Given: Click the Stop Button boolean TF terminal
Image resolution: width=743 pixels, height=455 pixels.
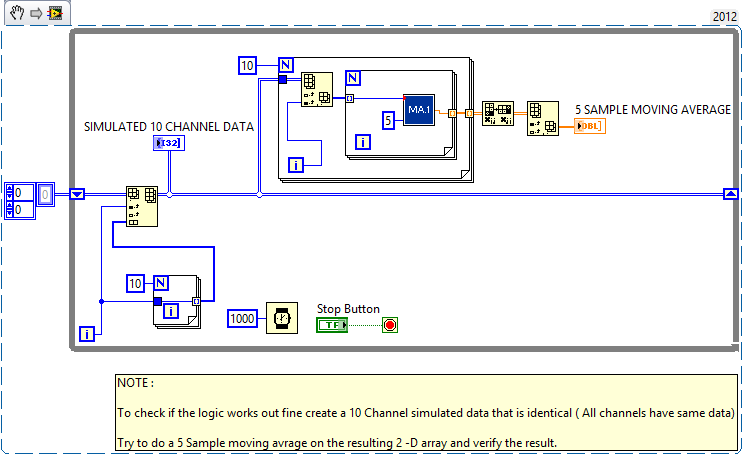Looking at the screenshot, I should click(x=332, y=325).
